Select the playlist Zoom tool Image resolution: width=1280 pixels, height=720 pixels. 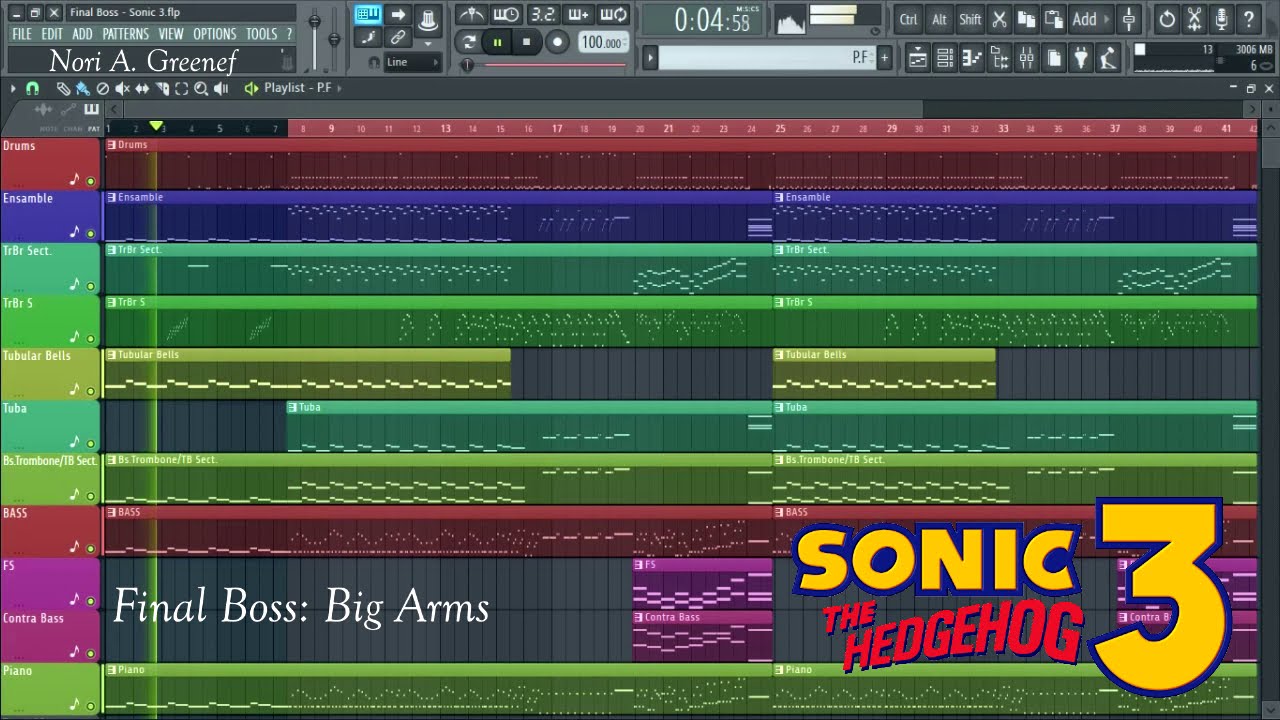click(201, 88)
